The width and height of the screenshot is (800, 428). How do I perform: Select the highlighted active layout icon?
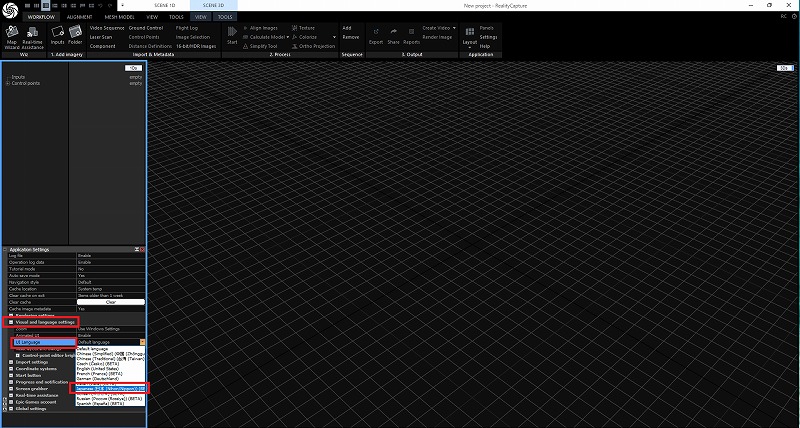coord(46,5)
